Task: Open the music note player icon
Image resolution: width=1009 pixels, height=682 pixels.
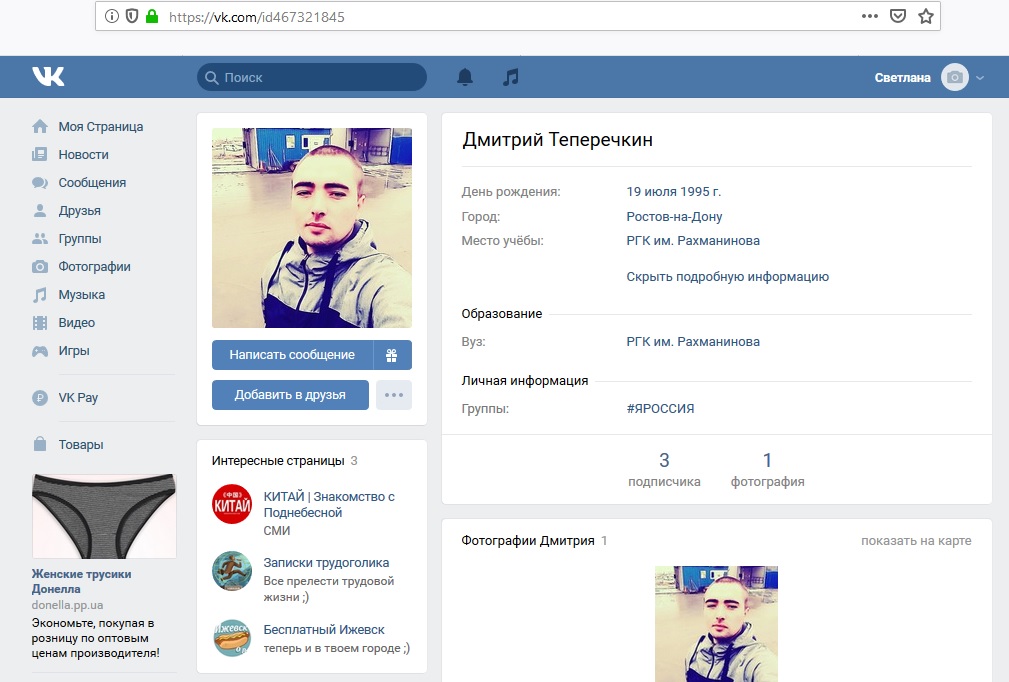Action: click(x=511, y=77)
